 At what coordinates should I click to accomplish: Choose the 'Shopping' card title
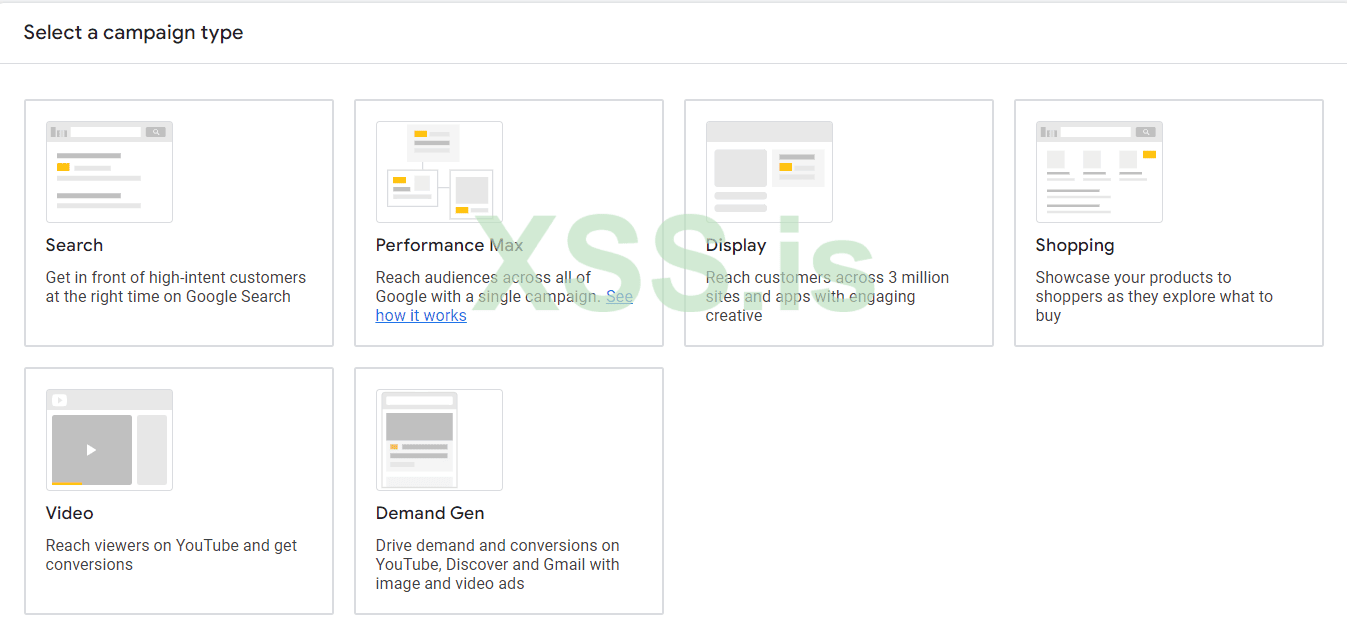tap(1075, 246)
